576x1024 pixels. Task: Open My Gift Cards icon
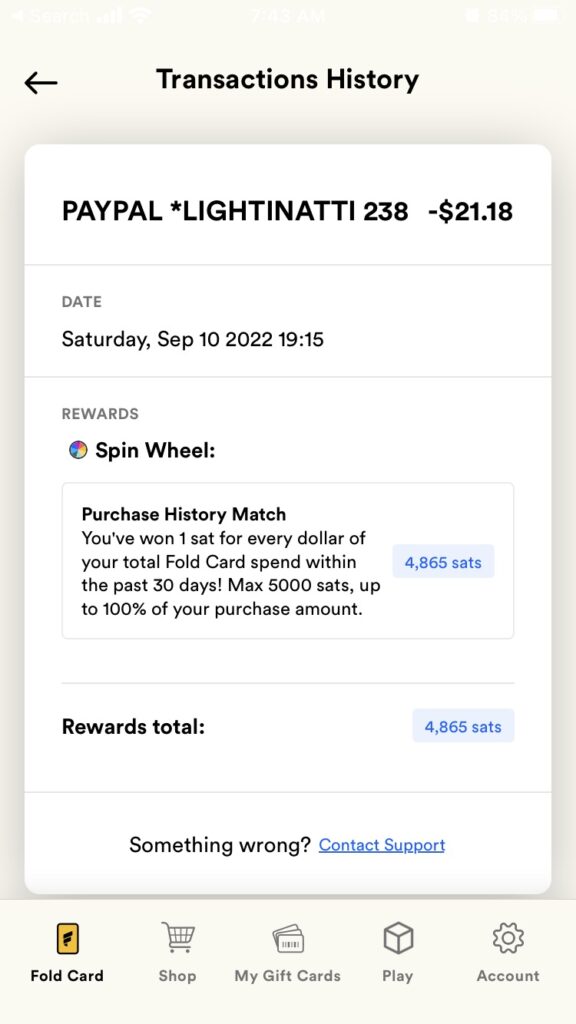(x=288, y=938)
